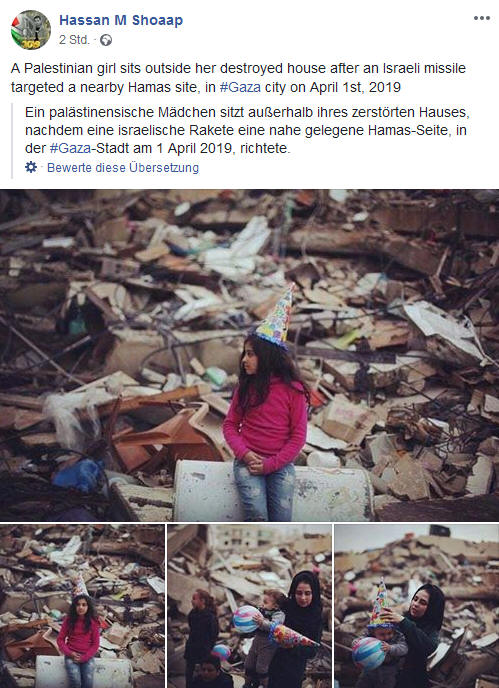
Task: Click the colorful cone in the middle thumbnail
Action: (291, 636)
